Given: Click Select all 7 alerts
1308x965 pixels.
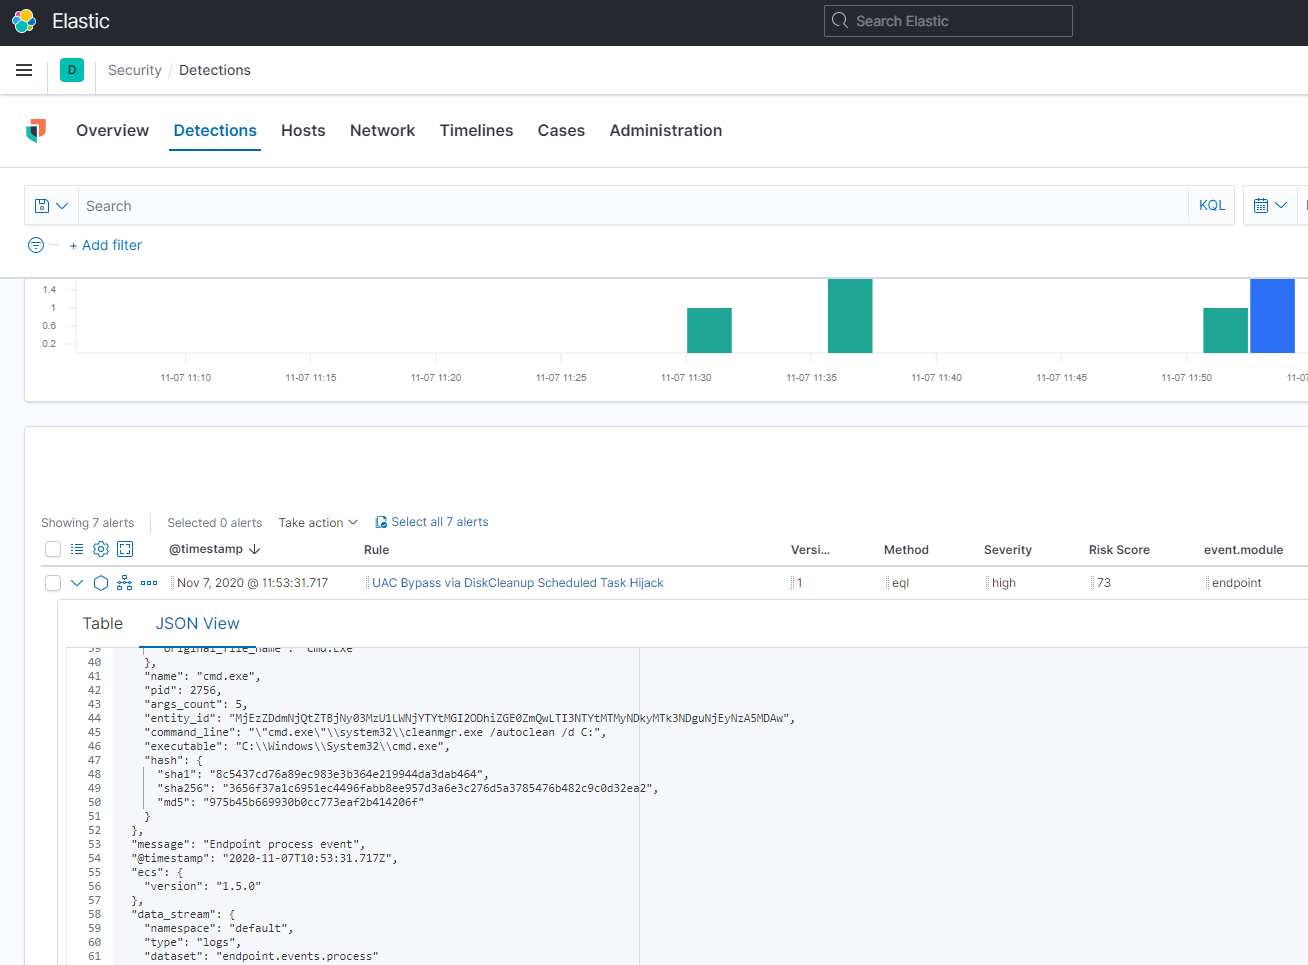Looking at the screenshot, I should [x=431, y=521].
